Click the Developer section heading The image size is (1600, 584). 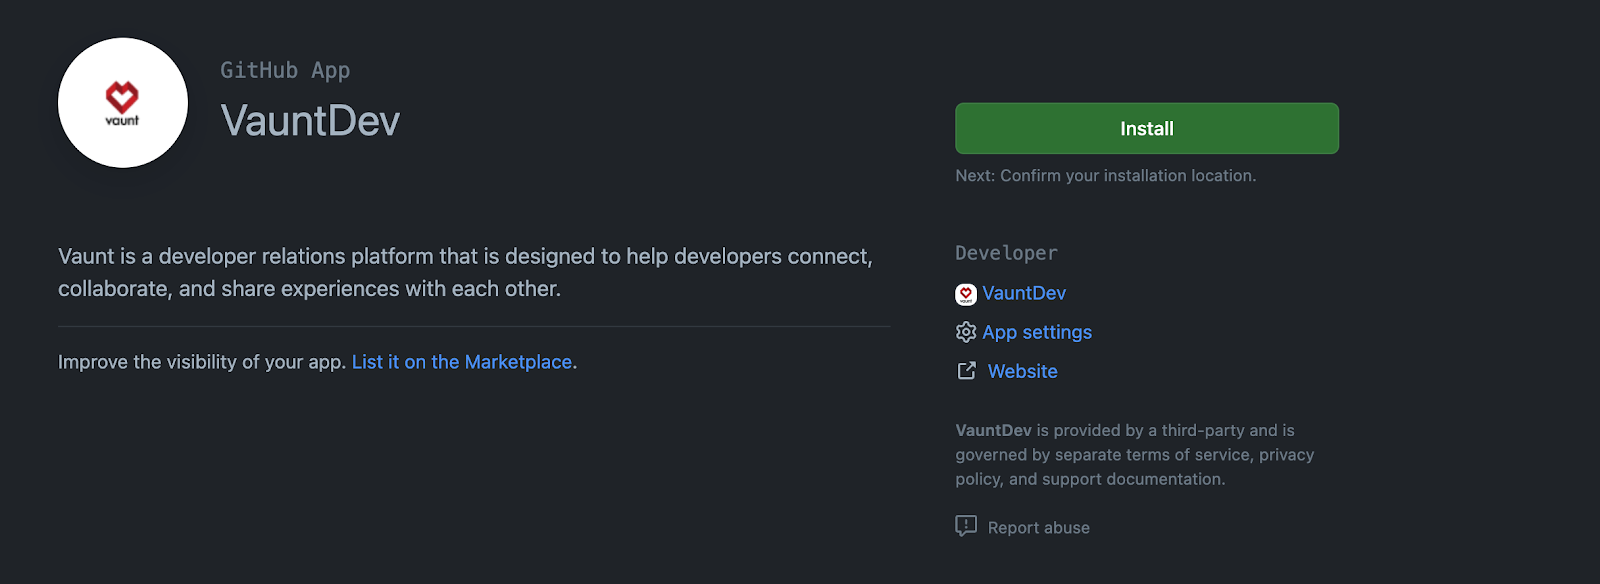tap(1006, 253)
